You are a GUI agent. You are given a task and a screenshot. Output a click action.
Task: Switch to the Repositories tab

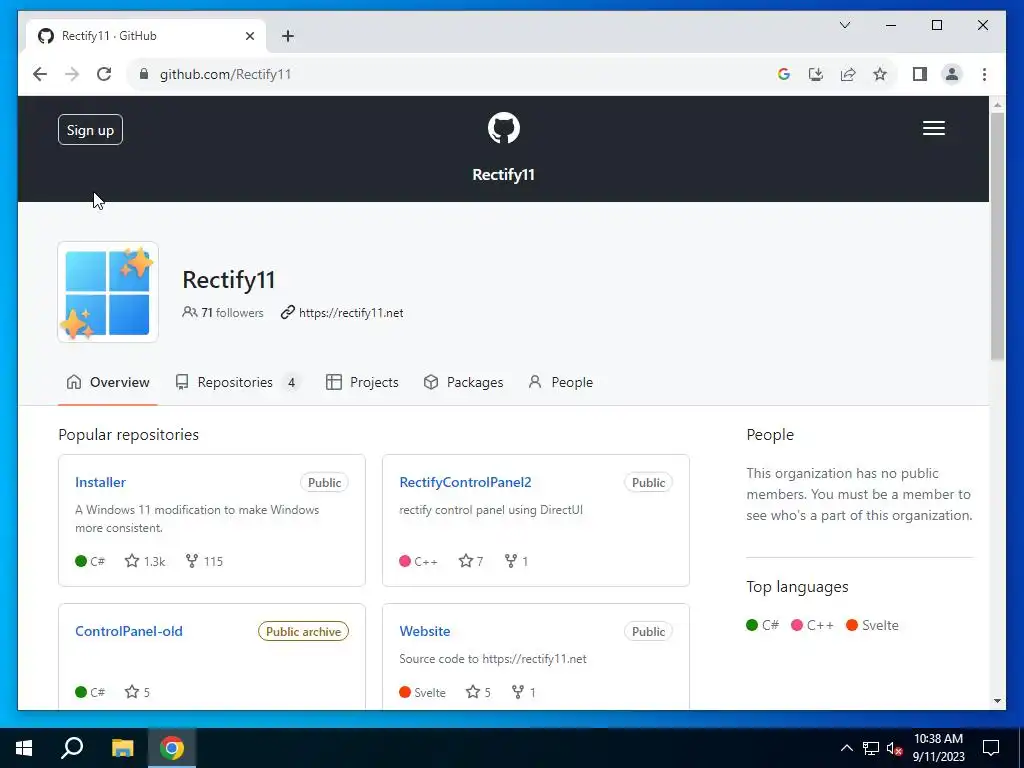[236, 383]
